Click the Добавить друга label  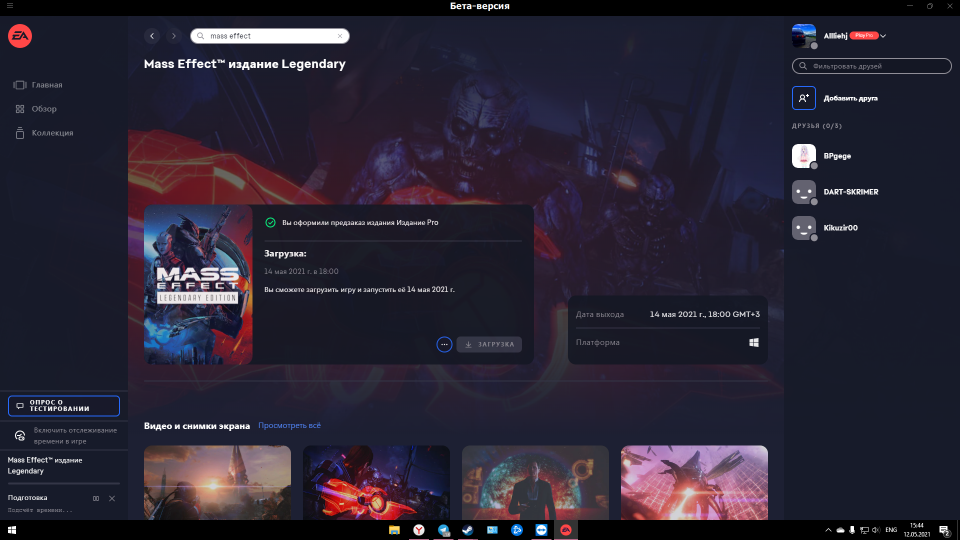pyautogui.click(x=850, y=98)
